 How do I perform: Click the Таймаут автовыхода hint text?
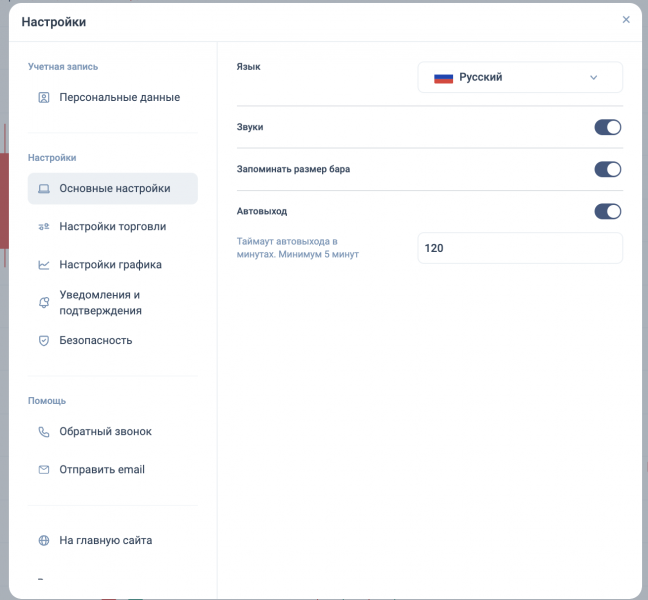(x=298, y=248)
